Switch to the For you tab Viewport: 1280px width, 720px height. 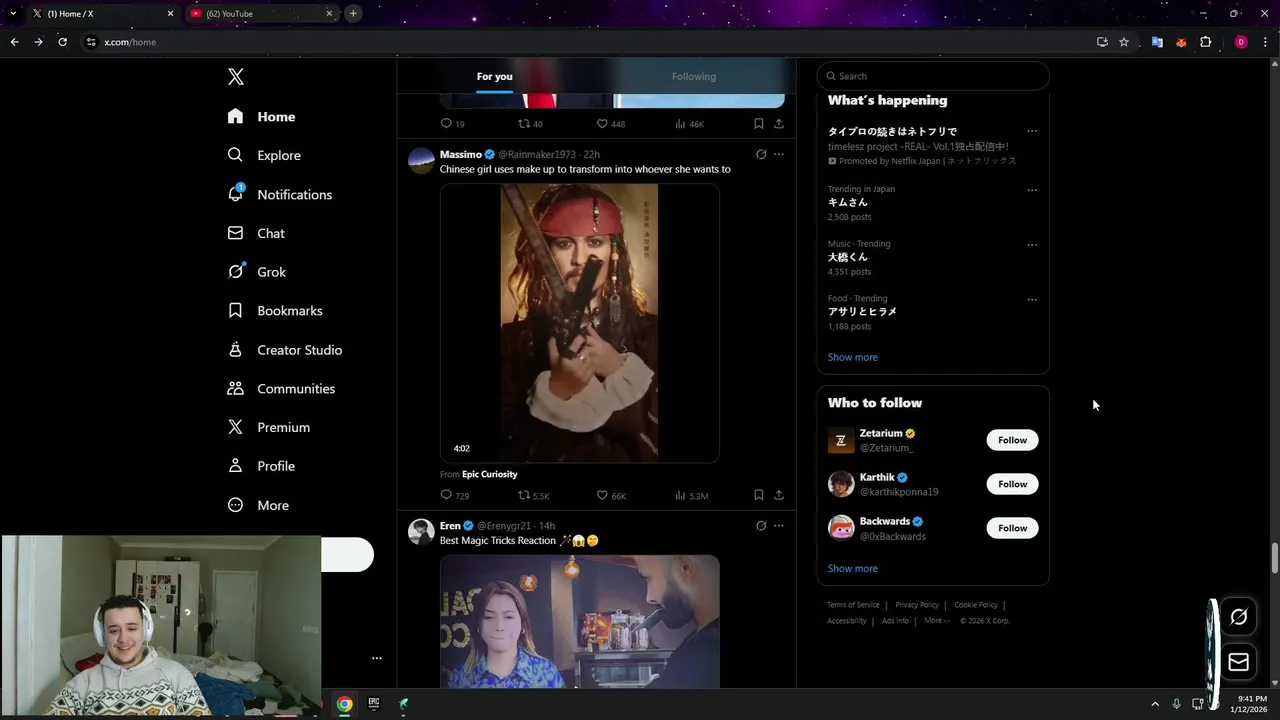494,76
